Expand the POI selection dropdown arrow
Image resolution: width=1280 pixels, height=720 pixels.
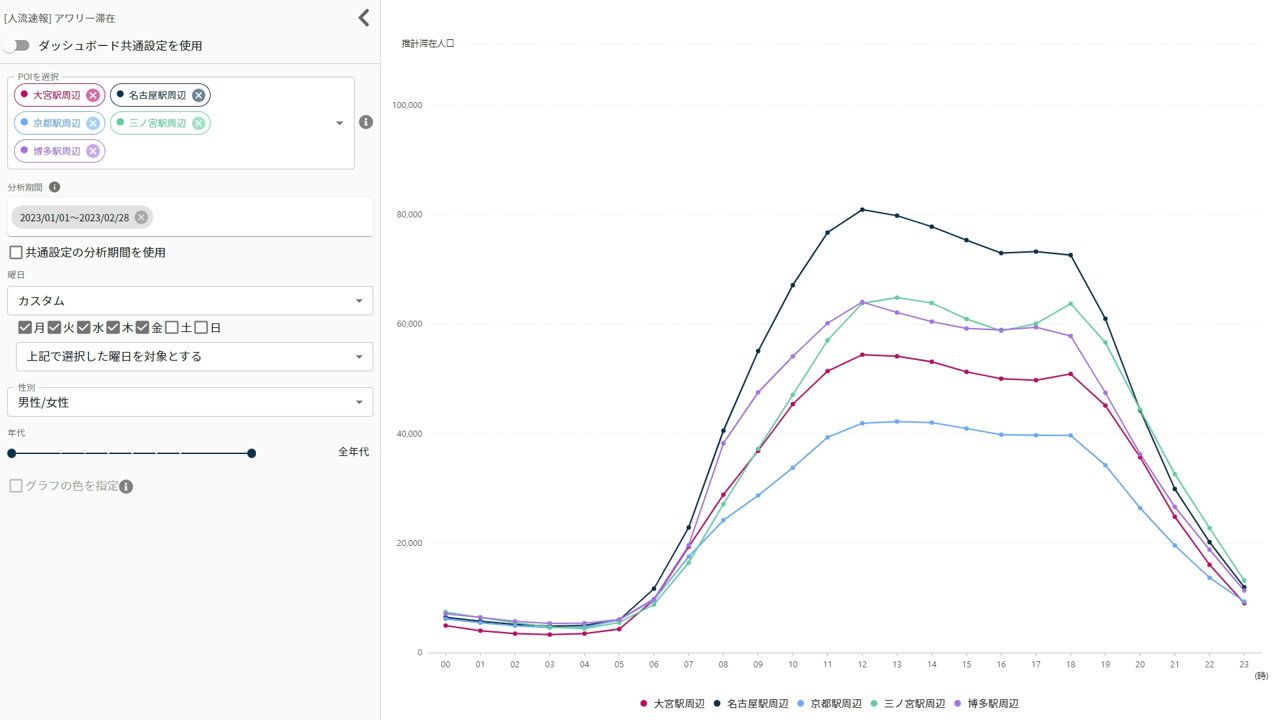point(339,123)
